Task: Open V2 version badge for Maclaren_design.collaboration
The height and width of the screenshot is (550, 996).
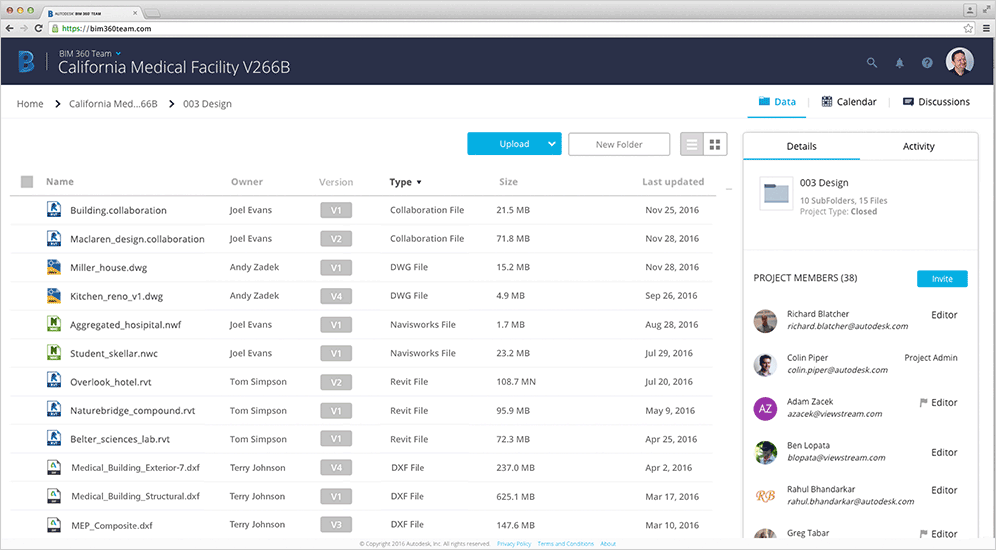Action: [336, 239]
